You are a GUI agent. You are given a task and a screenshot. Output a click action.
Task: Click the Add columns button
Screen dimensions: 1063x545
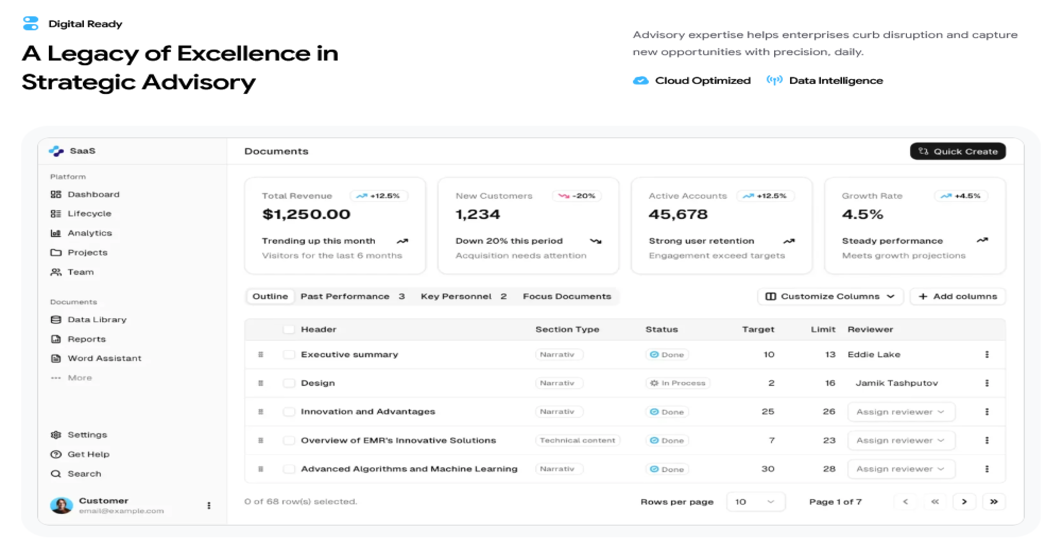tap(957, 296)
